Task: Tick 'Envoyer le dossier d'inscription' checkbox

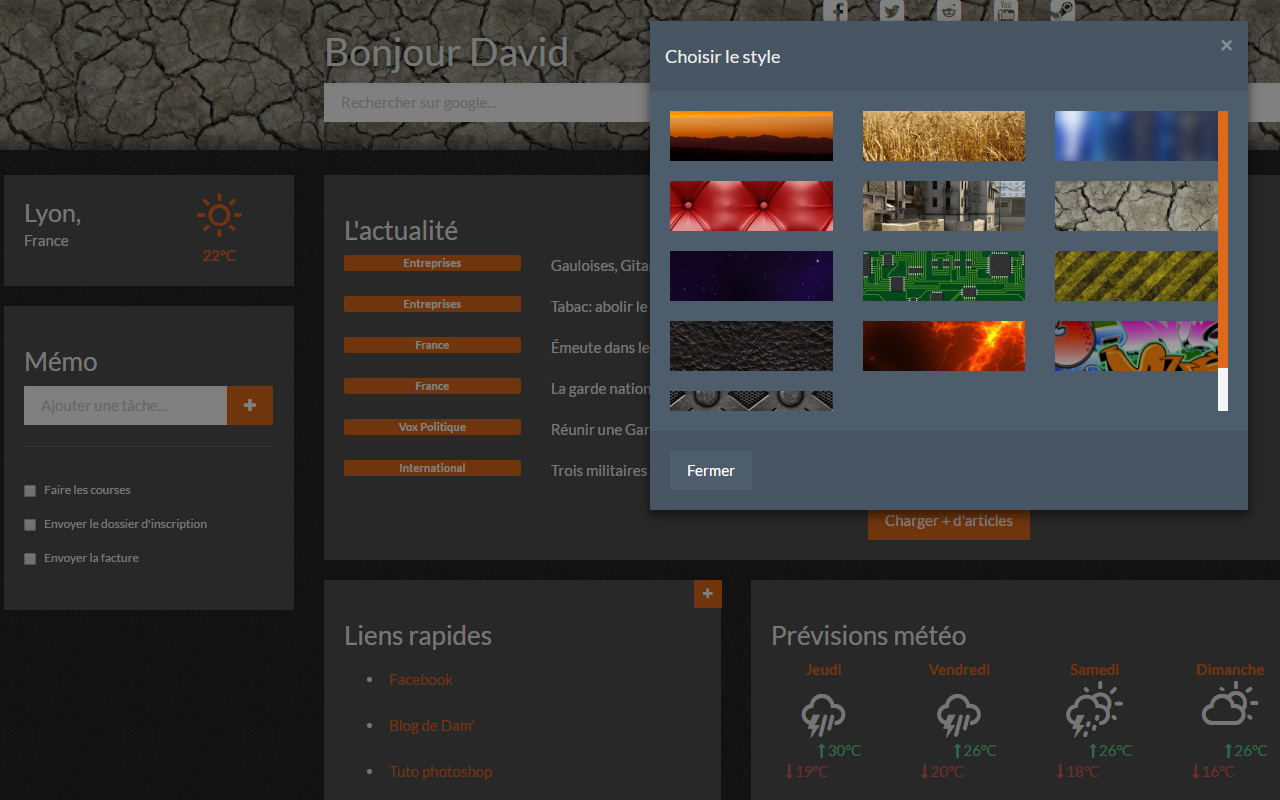Action: (x=30, y=525)
